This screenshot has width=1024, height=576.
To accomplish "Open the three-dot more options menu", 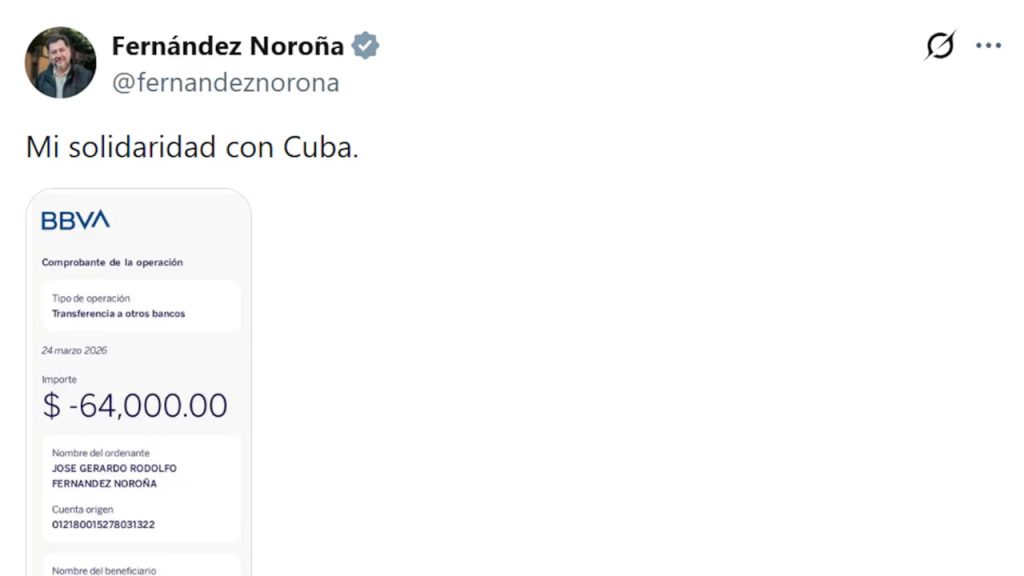I will pyautogui.click(x=988, y=46).
